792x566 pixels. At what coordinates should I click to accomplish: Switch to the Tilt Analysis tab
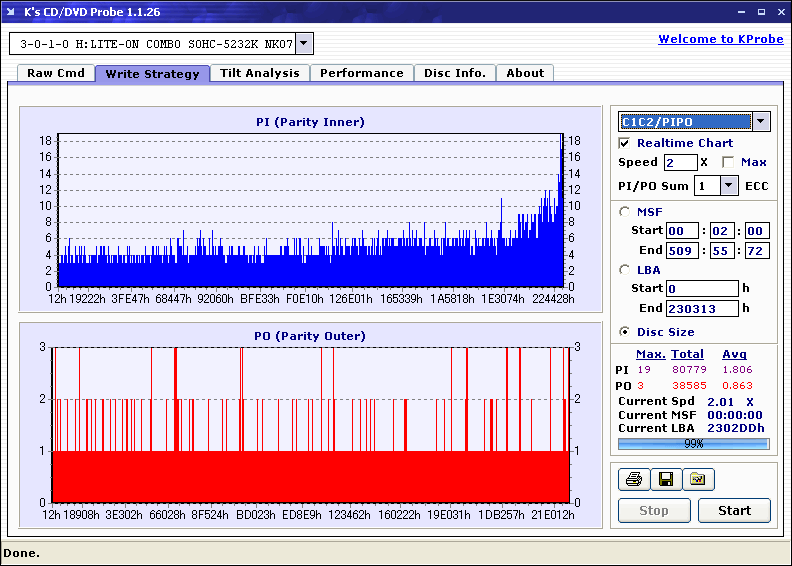(259, 73)
